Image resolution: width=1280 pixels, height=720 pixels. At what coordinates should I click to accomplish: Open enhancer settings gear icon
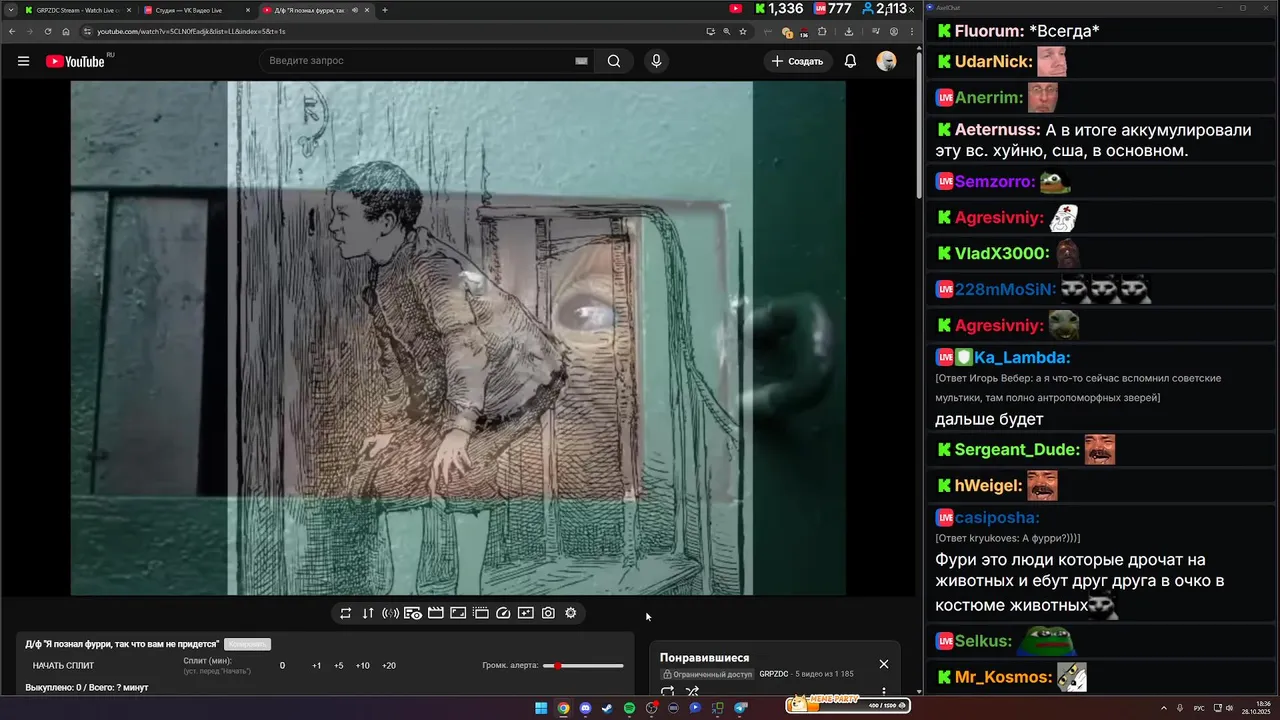(x=571, y=613)
